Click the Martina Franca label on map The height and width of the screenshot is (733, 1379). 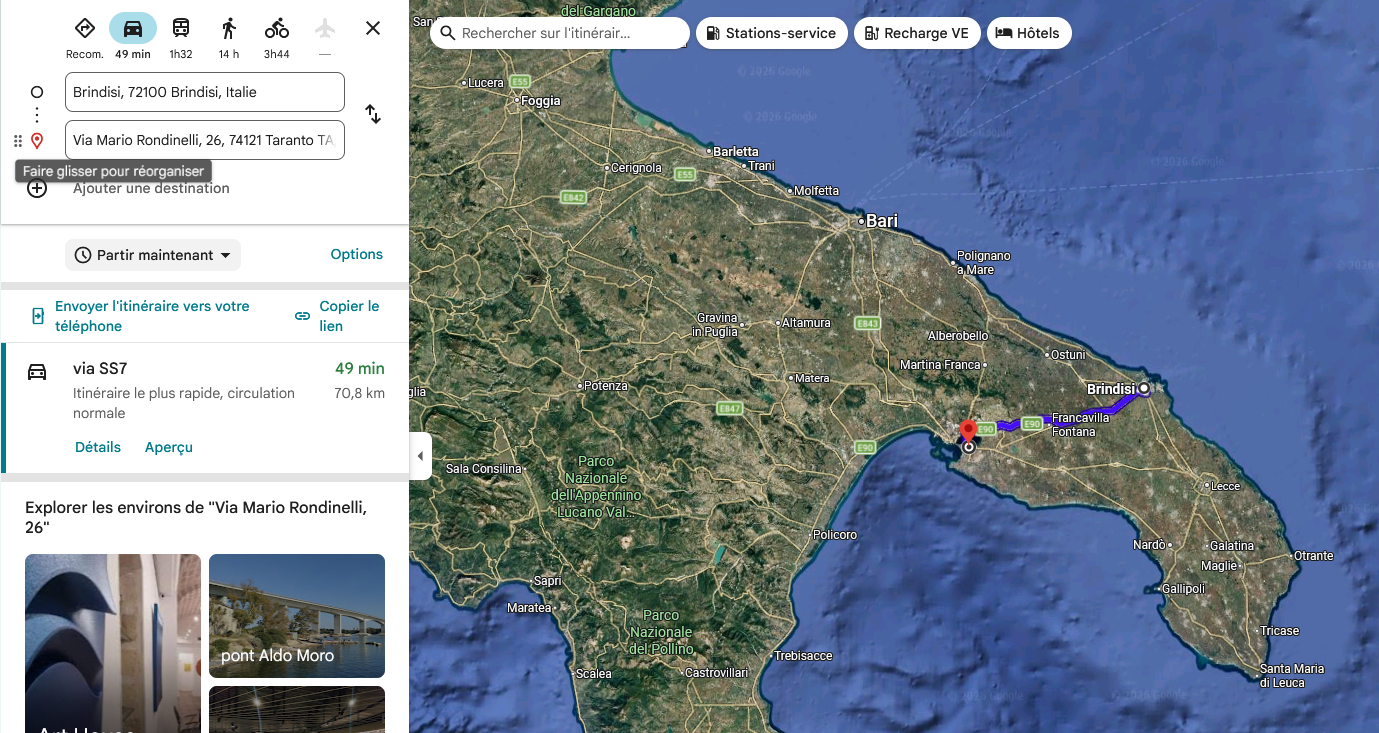tap(940, 365)
